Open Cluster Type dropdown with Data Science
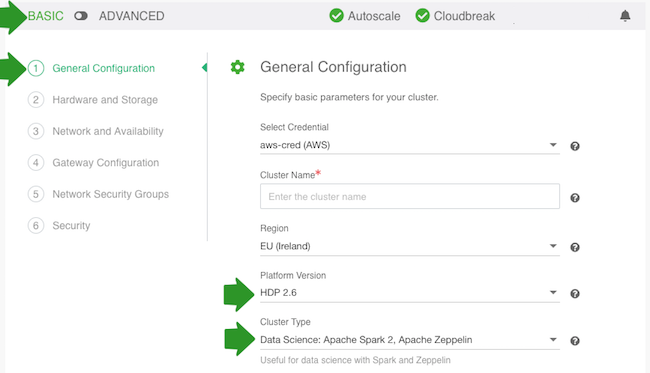 tap(410, 340)
